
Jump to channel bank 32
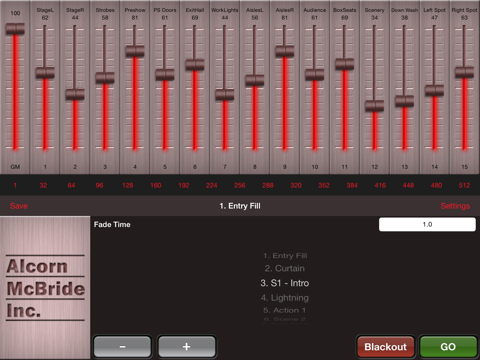[x=43, y=185]
